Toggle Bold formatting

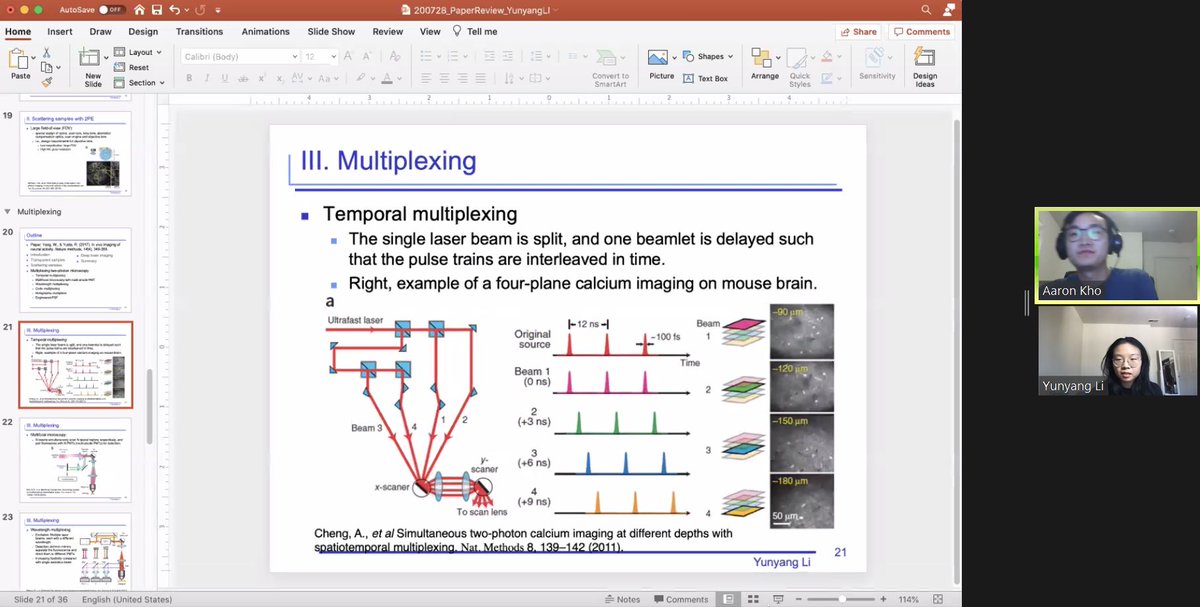[189, 78]
